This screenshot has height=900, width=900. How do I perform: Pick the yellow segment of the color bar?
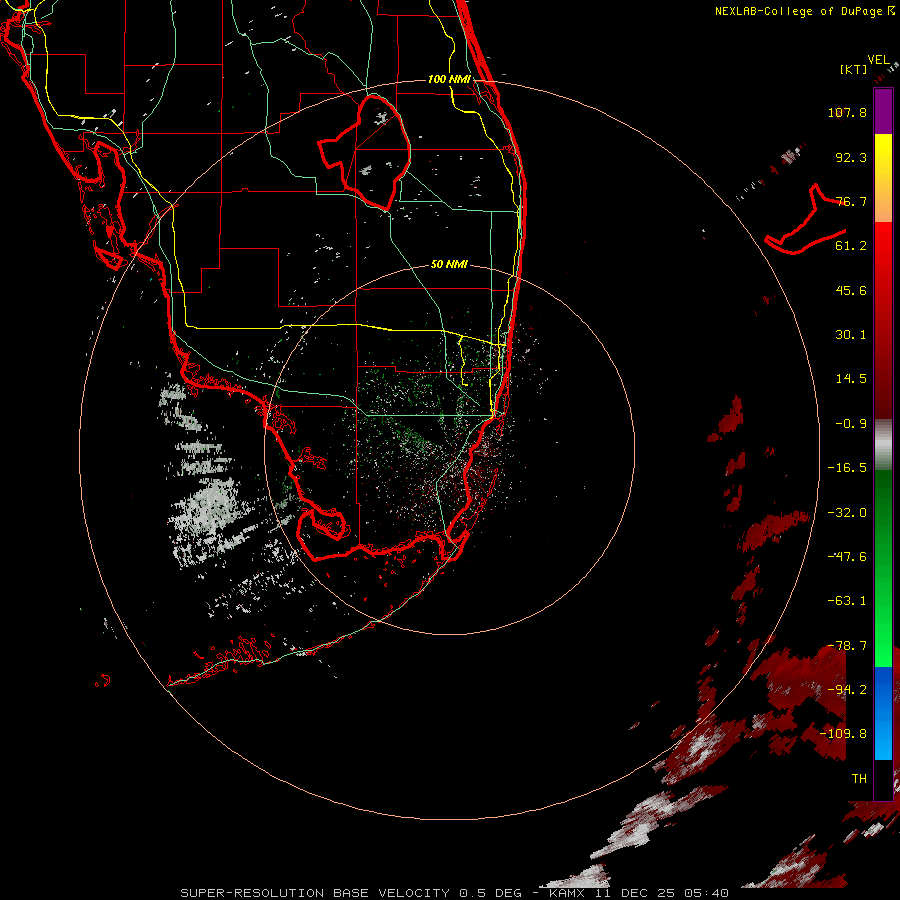point(883,152)
